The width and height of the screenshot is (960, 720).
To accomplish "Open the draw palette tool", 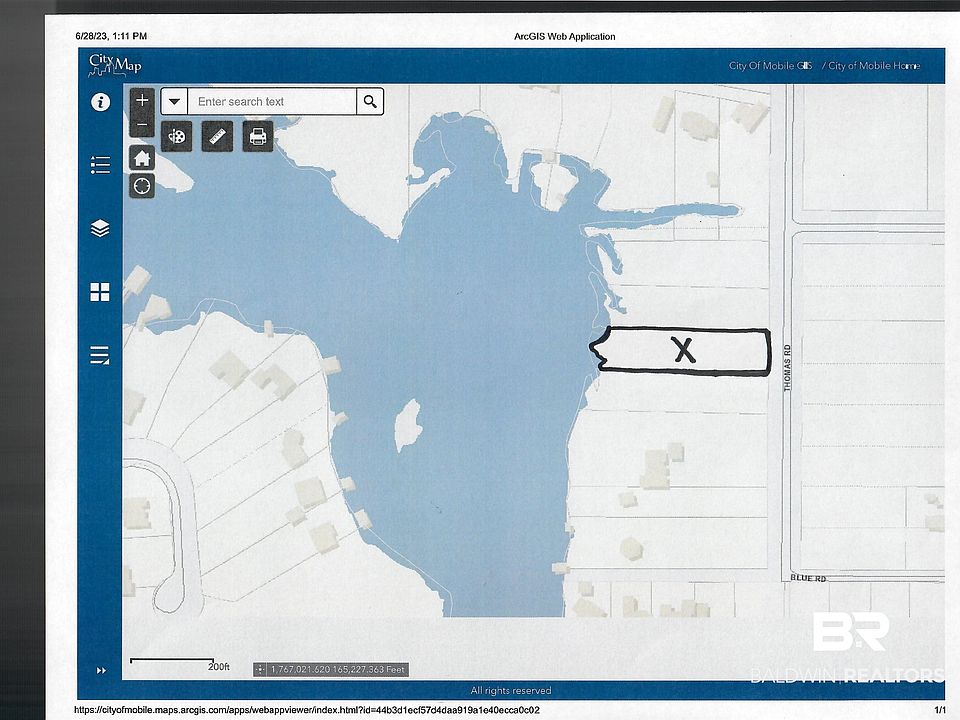I will (177, 136).
